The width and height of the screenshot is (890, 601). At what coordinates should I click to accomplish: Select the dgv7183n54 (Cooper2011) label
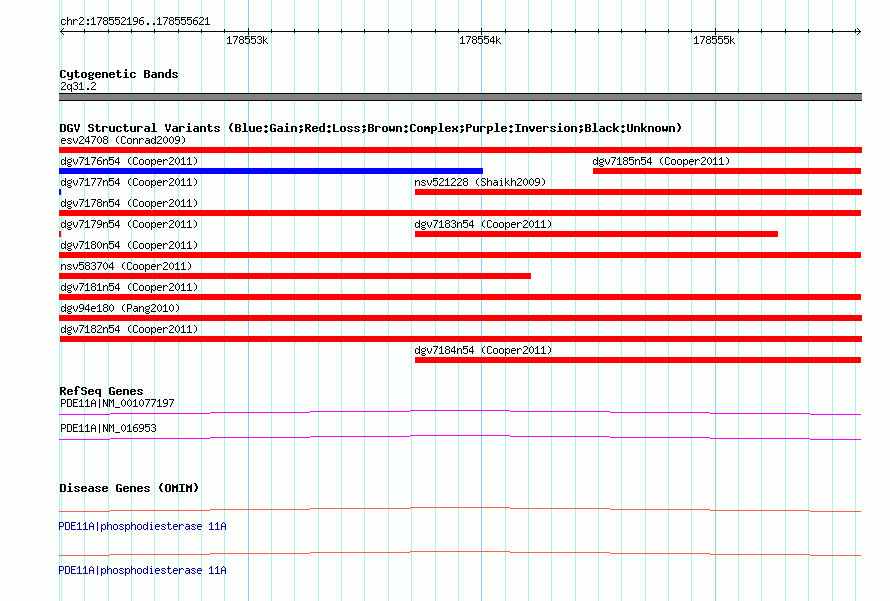click(484, 224)
